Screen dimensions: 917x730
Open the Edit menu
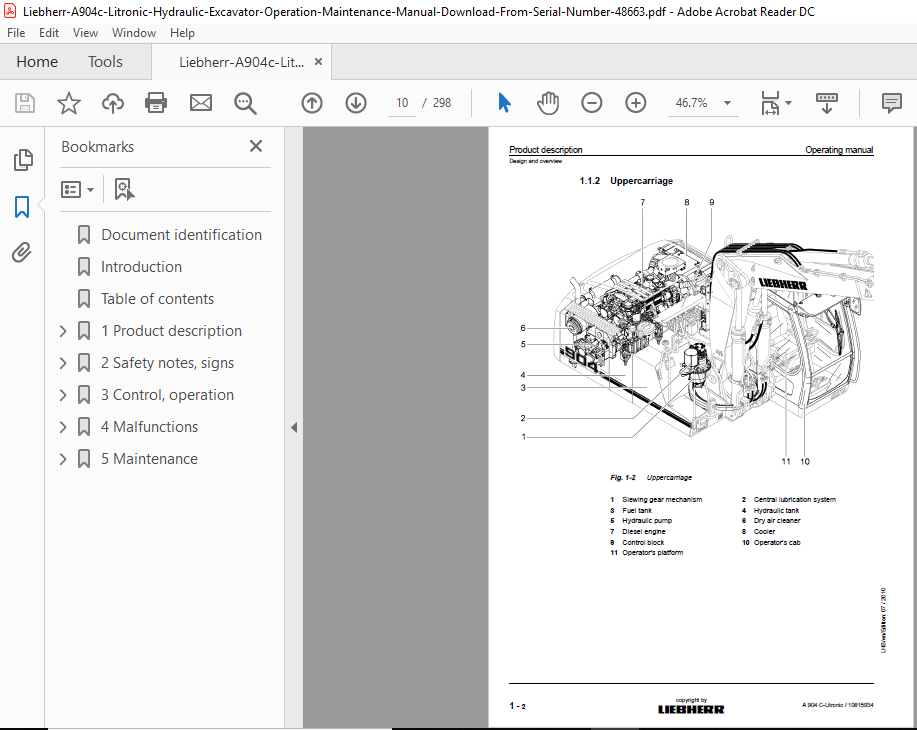coord(49,33)
